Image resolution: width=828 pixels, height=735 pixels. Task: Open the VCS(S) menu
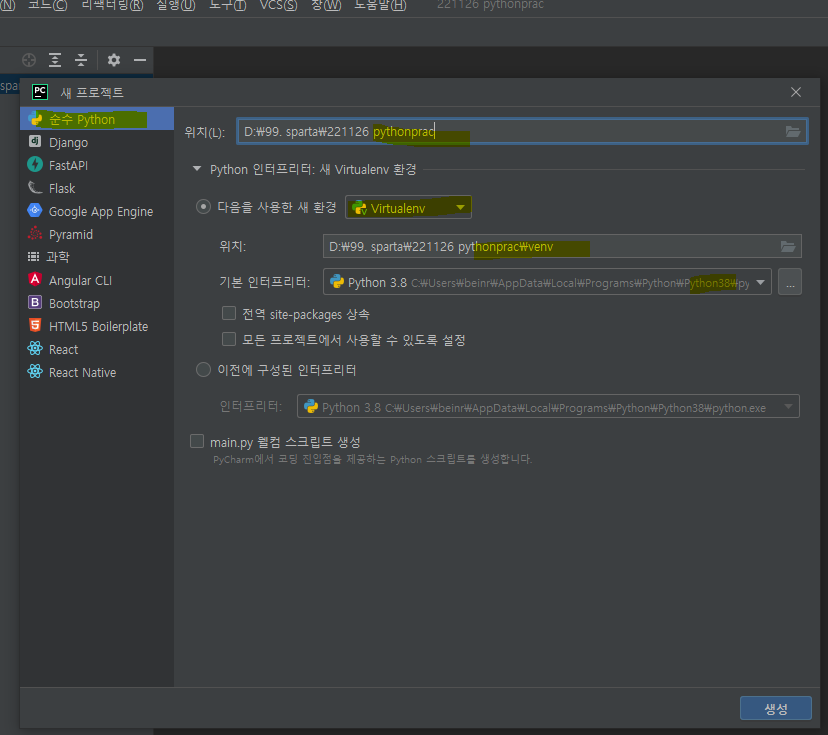tap(278, 5)
